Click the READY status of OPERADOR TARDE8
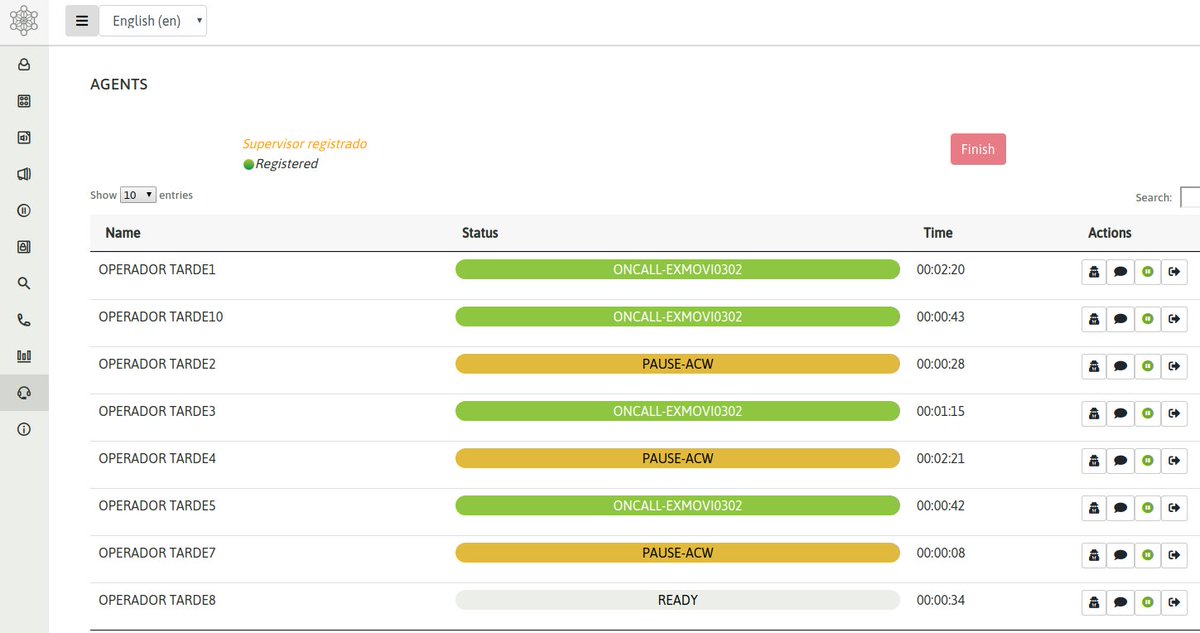 (x=678, y=600)
